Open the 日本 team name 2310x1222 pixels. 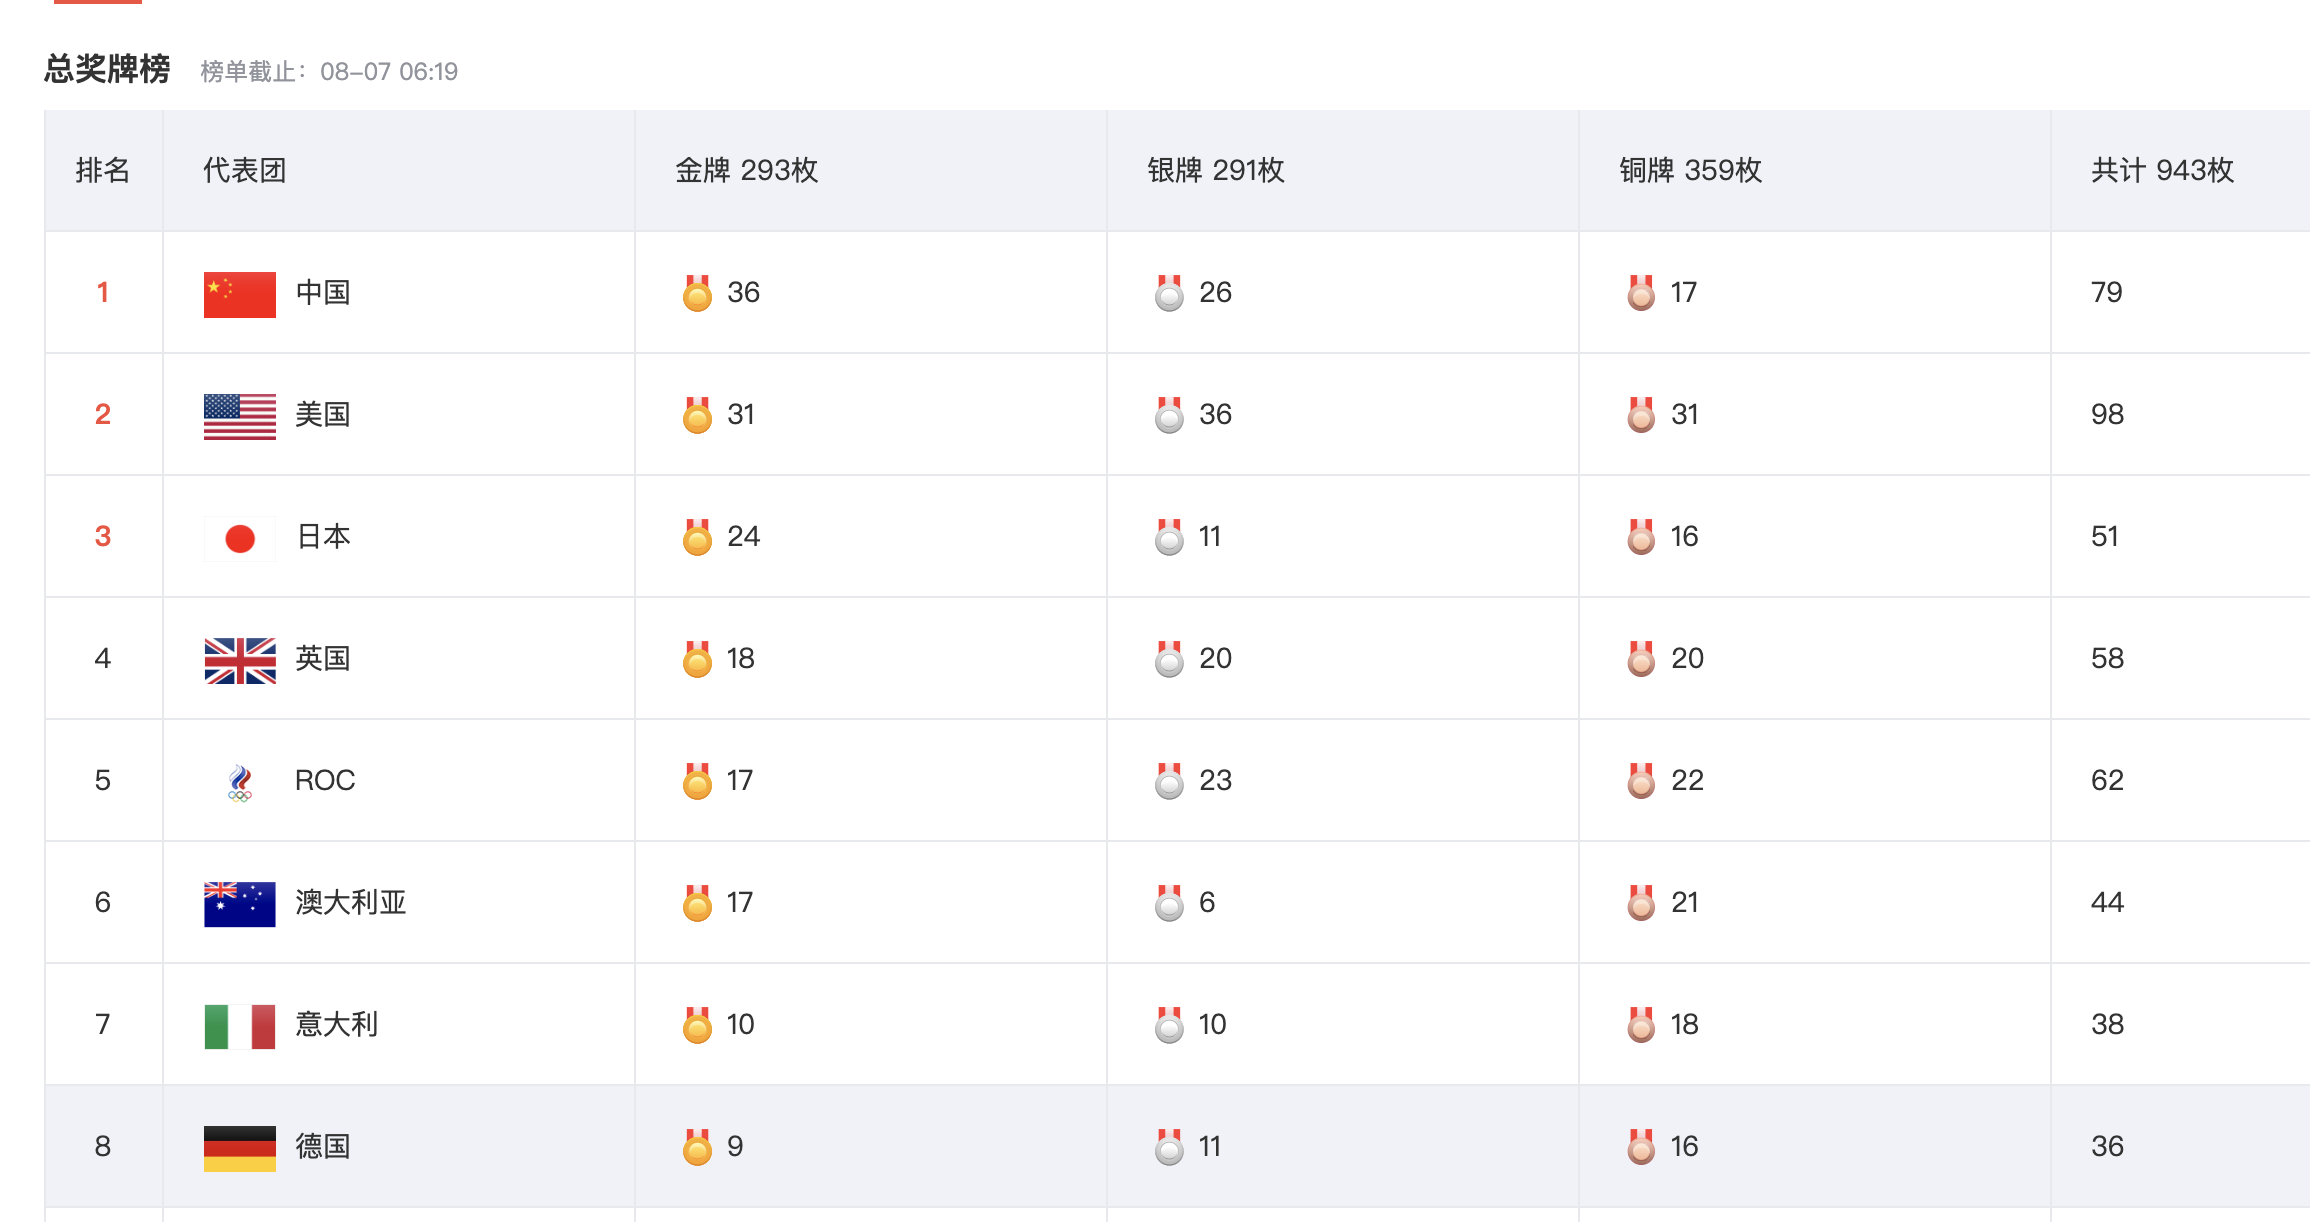tap(323, 537)
